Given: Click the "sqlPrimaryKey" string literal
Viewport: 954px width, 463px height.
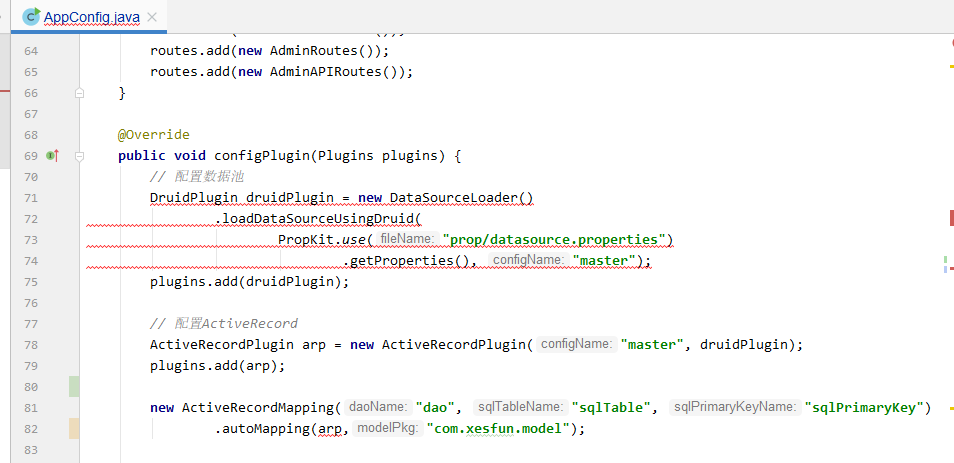Looking at the screenshot, I should [x=864, y=408].
